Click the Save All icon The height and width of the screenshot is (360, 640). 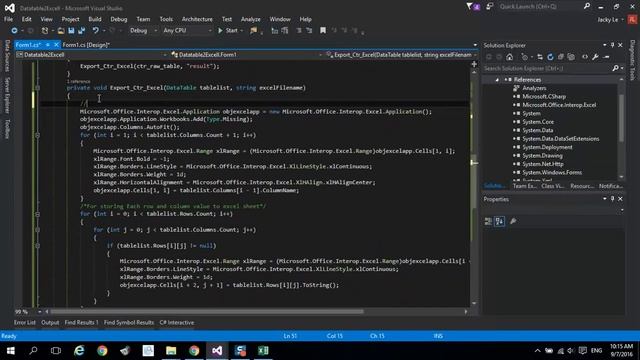point(81,31)
